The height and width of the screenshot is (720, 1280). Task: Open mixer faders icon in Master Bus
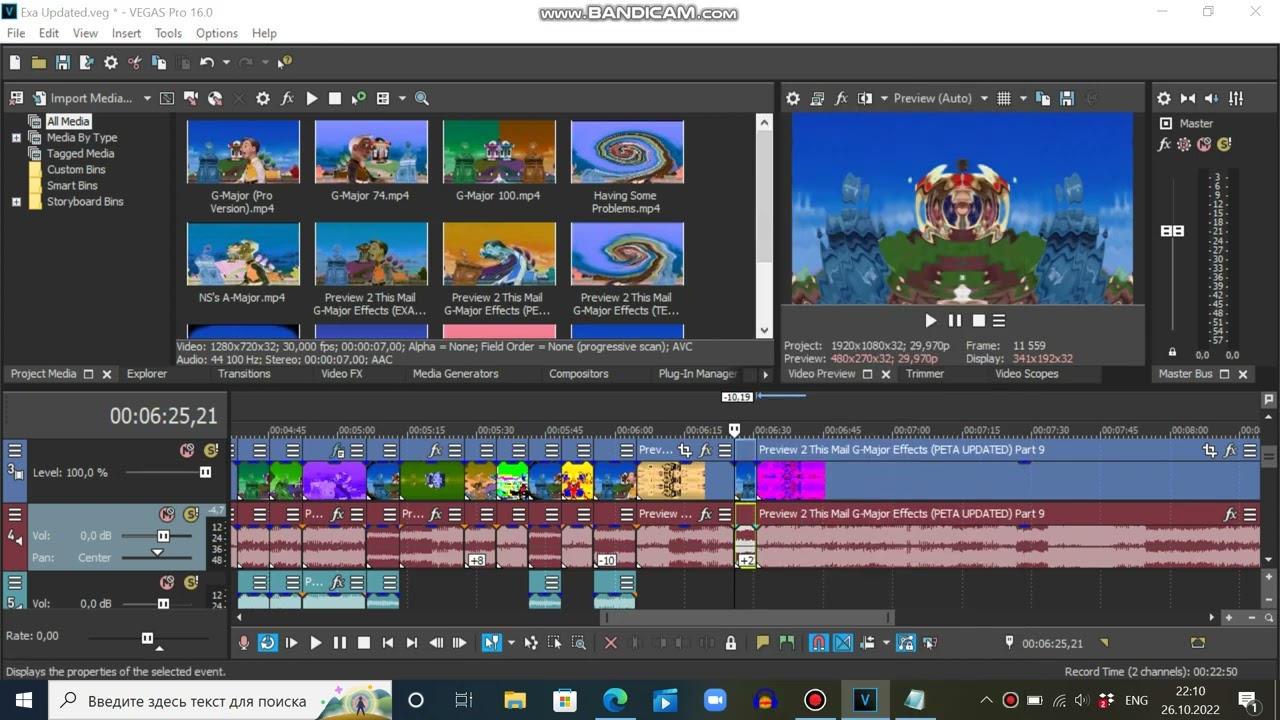(x=1236, y=98)
